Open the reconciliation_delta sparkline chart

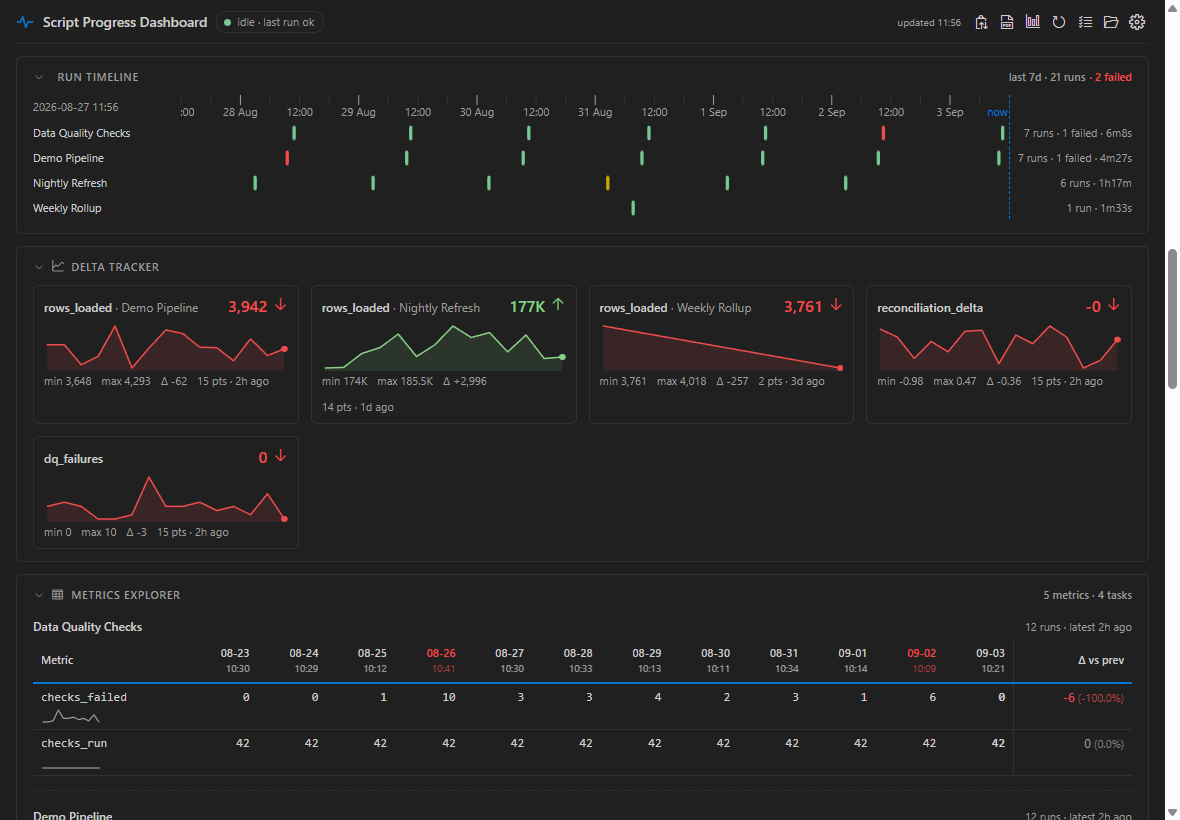click(x=999, y=348)
